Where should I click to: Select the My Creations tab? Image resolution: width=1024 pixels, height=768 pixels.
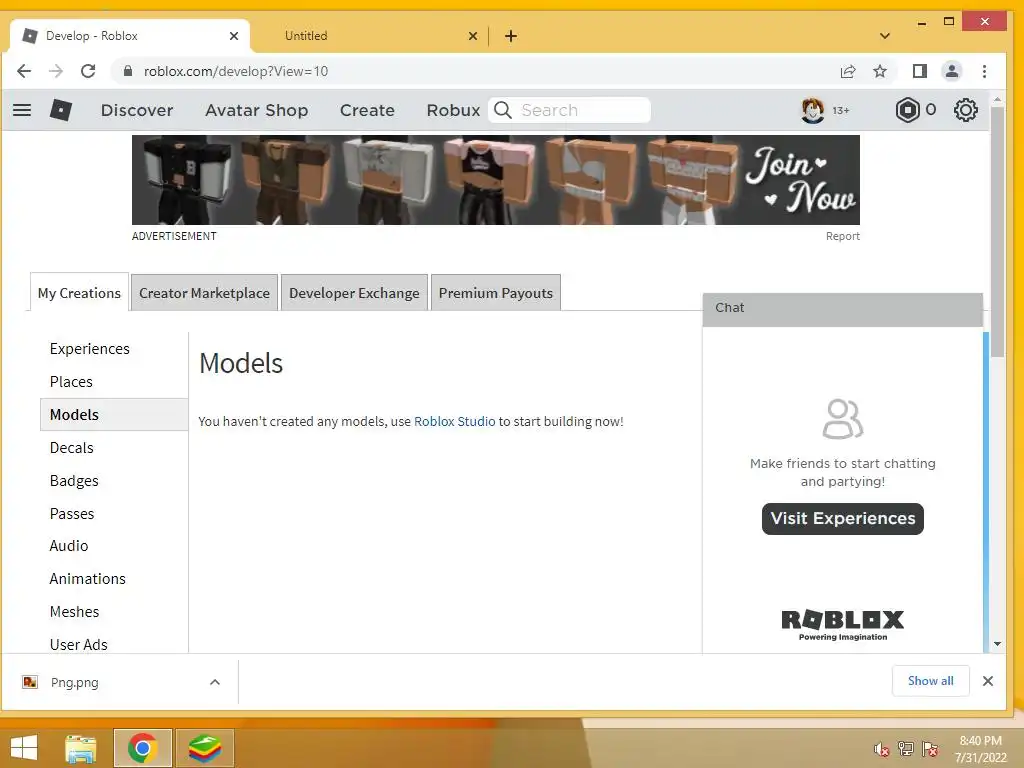point(79,293)
